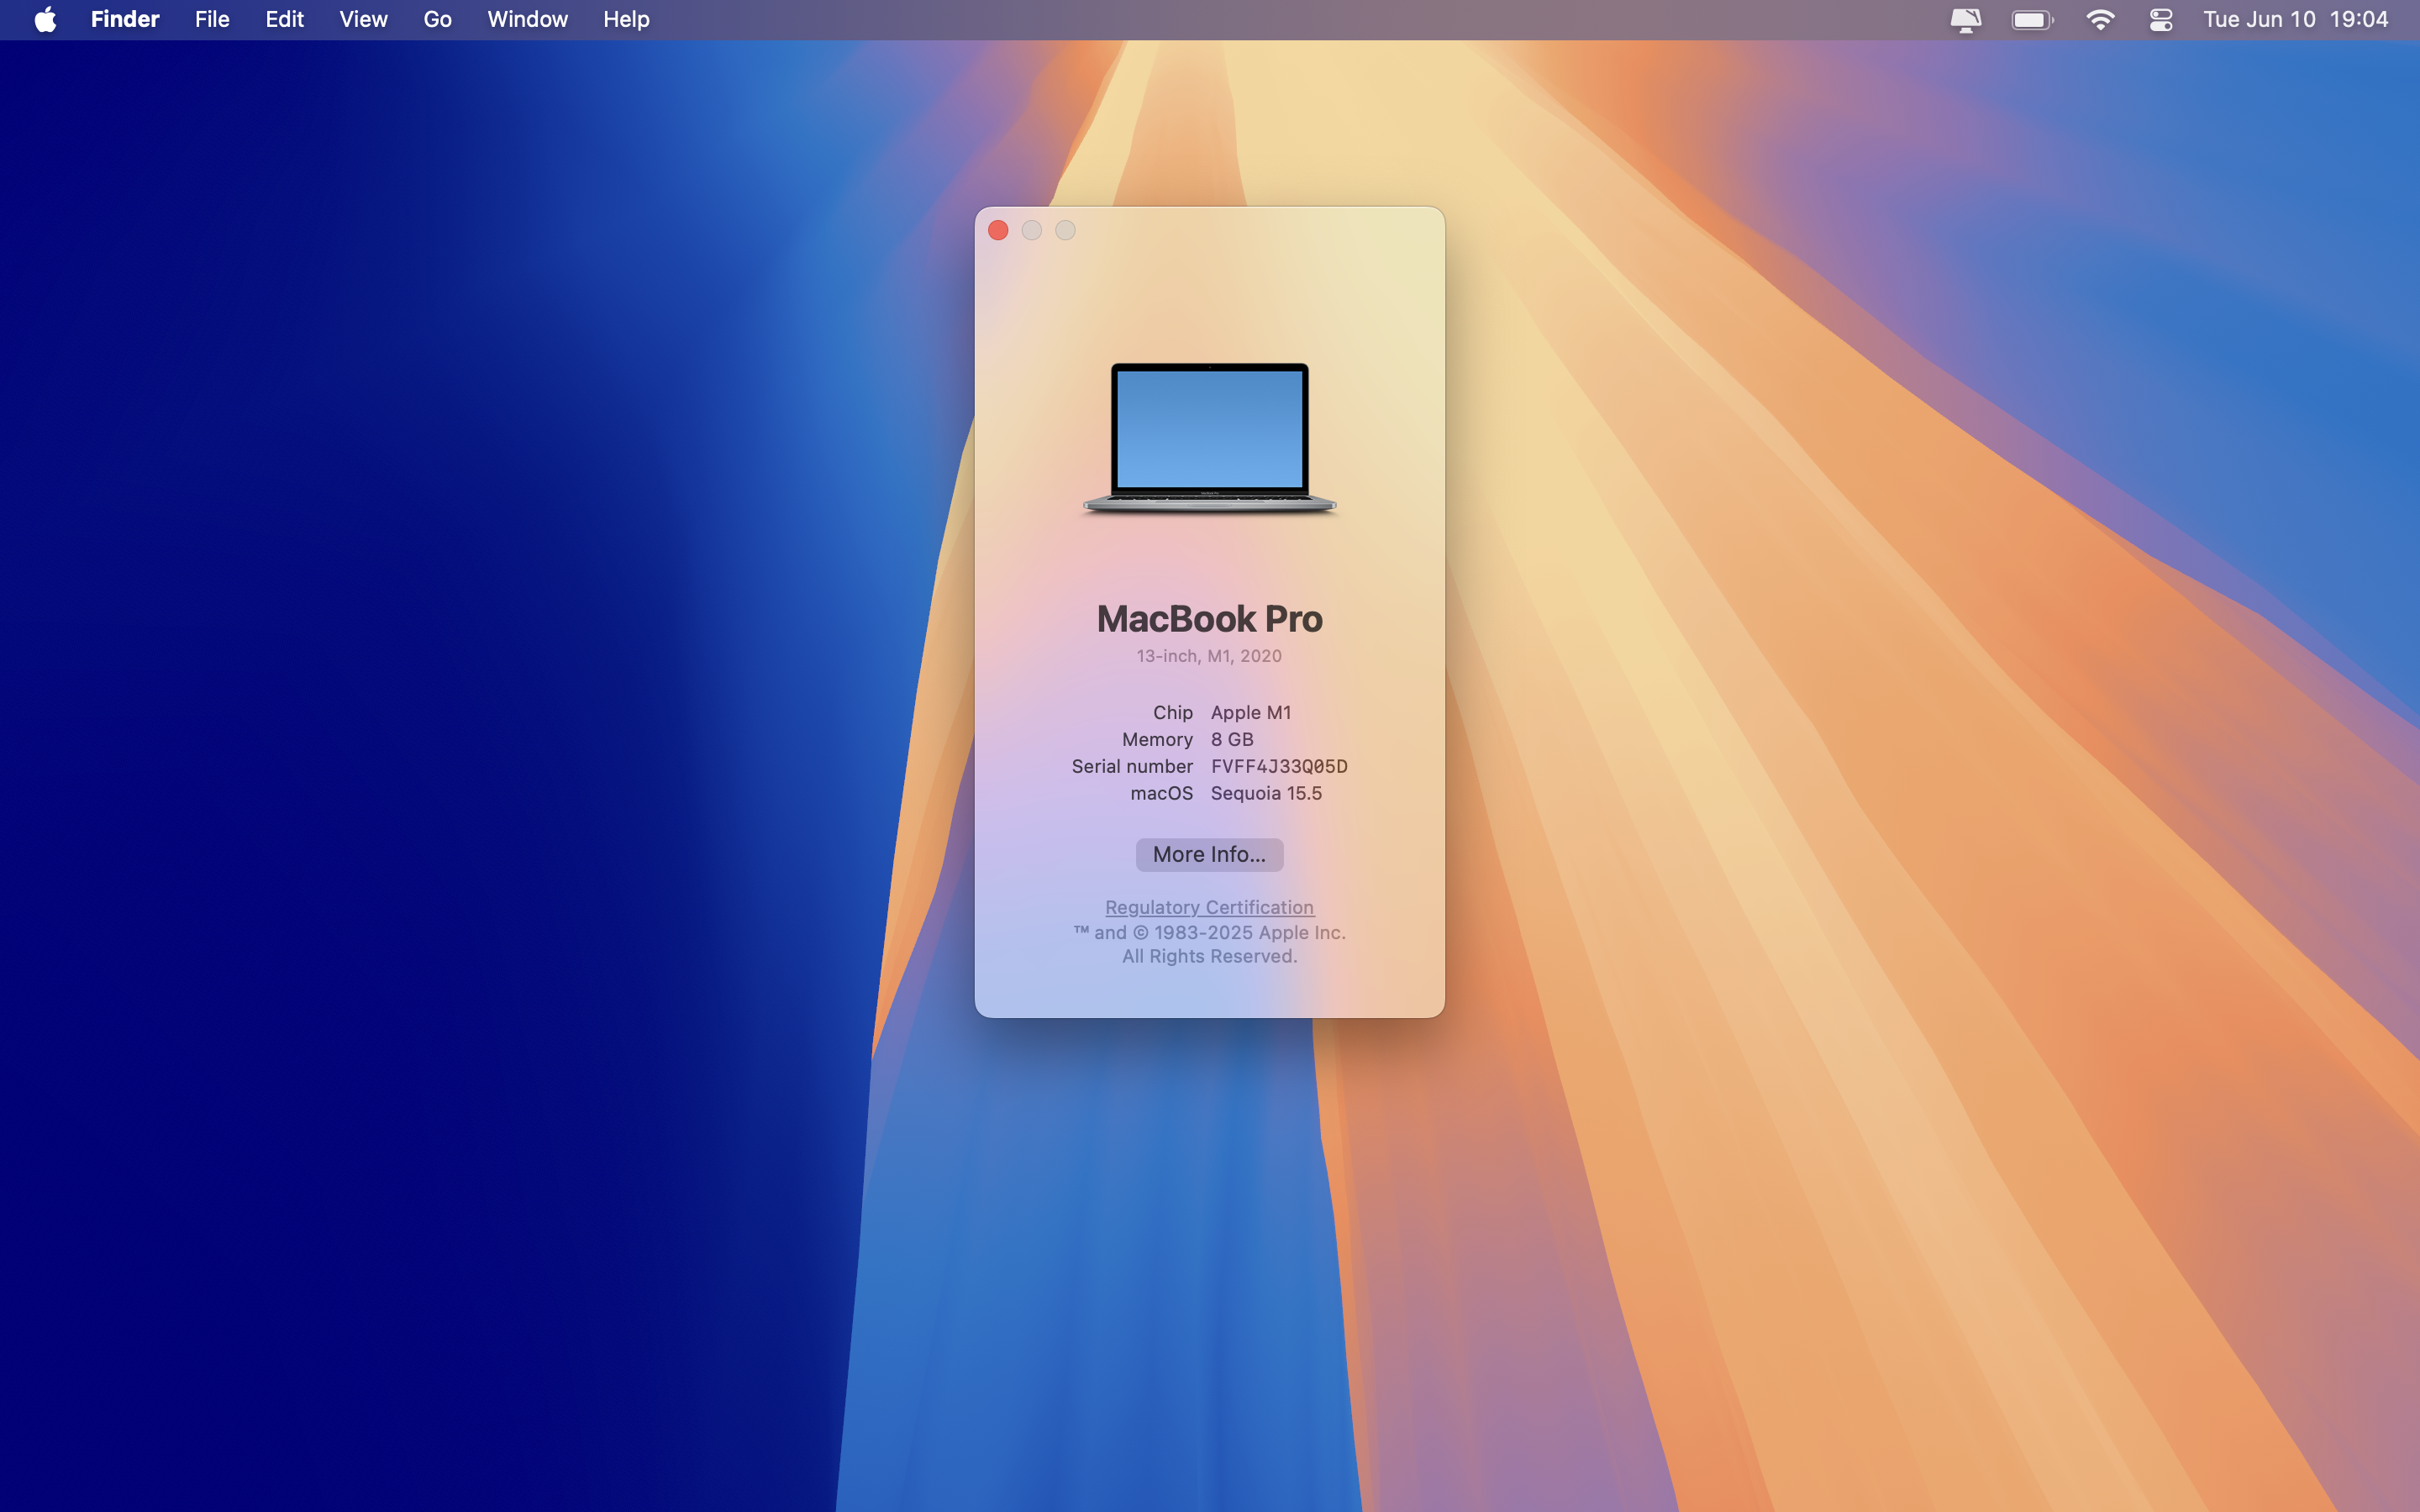Open the Wi-Fi status menu
This screenshot has height=1512, width=2420.
click(x=2100, y=20)
